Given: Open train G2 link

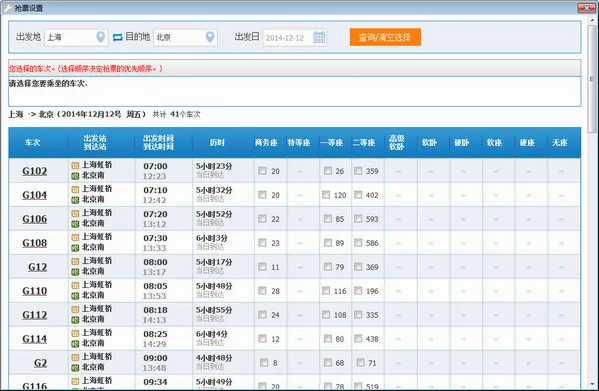Looking at the screenshot, I should [40, 363].
